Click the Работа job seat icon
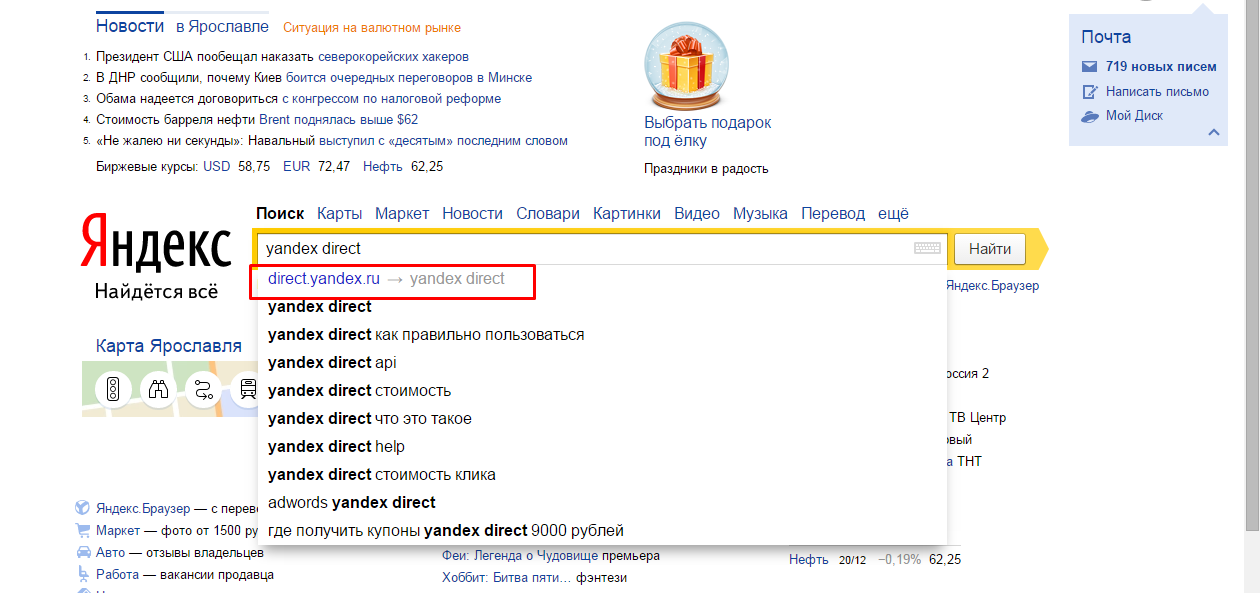Viewport: 1260px width, 593px height. tap(84, 574)
